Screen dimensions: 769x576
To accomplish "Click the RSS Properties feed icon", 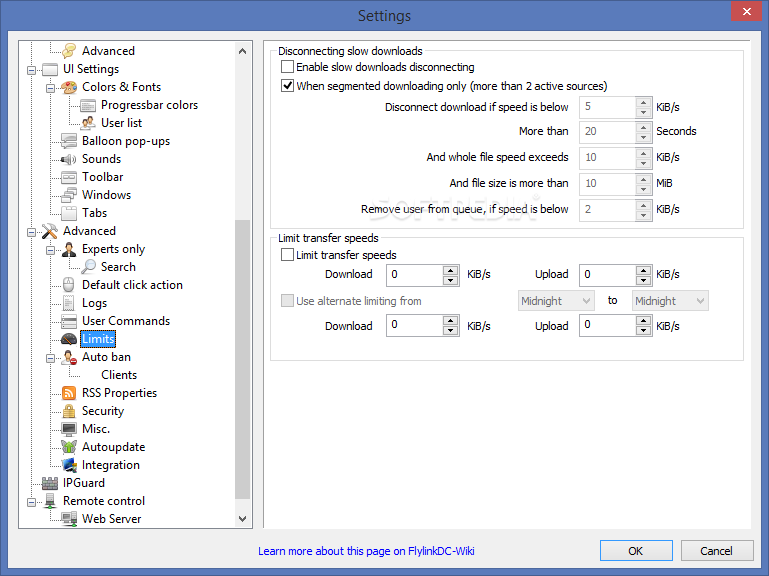I will [69, 393].
